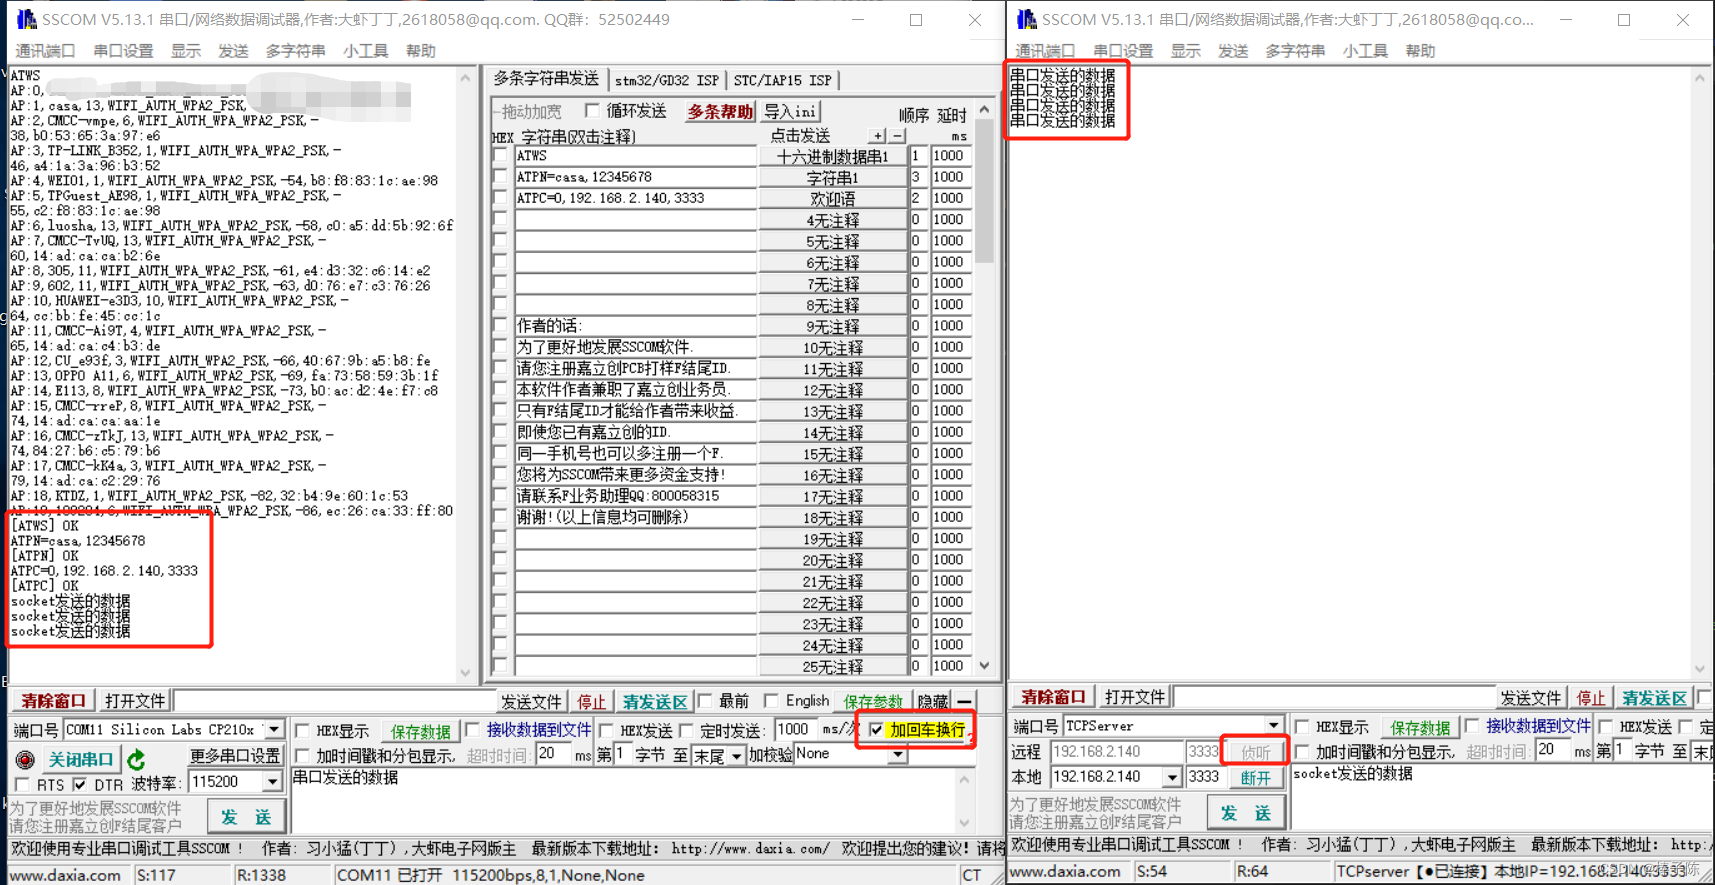The image size is (1715, 885).
Task: Click 多条帮助 button
Action: tap(719, 111)
